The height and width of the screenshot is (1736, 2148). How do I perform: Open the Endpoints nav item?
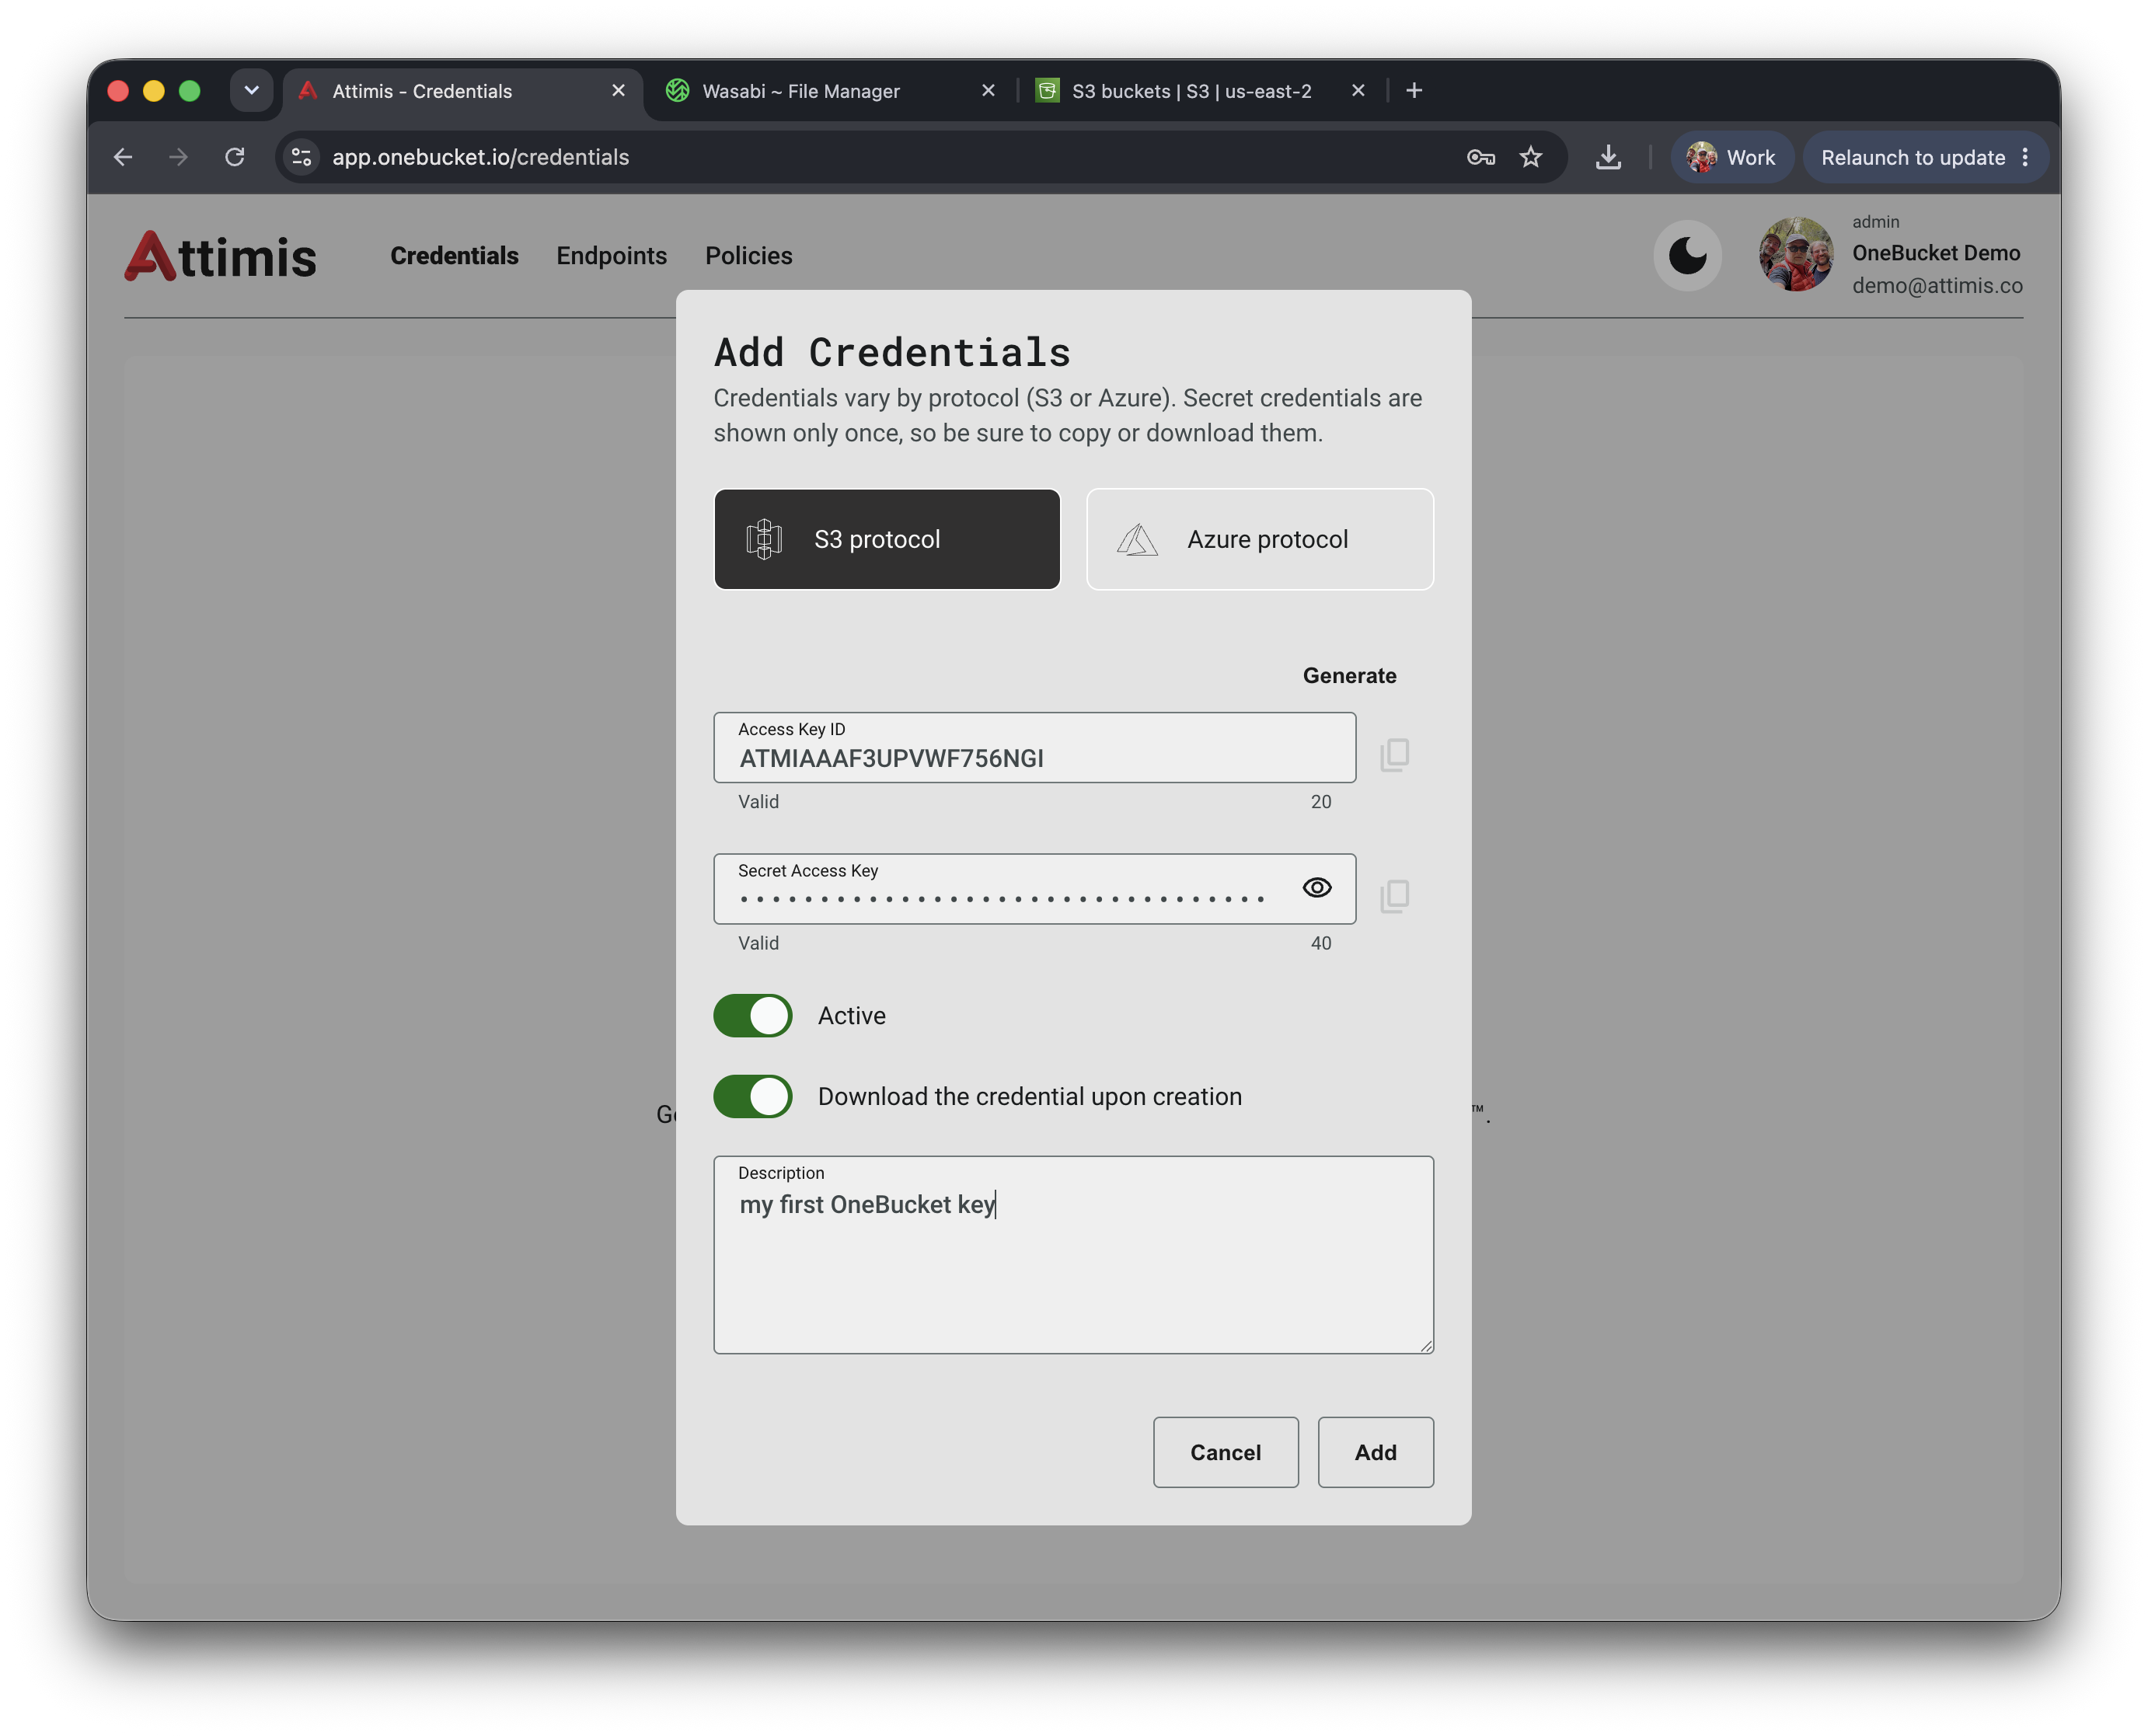point(612,256)
